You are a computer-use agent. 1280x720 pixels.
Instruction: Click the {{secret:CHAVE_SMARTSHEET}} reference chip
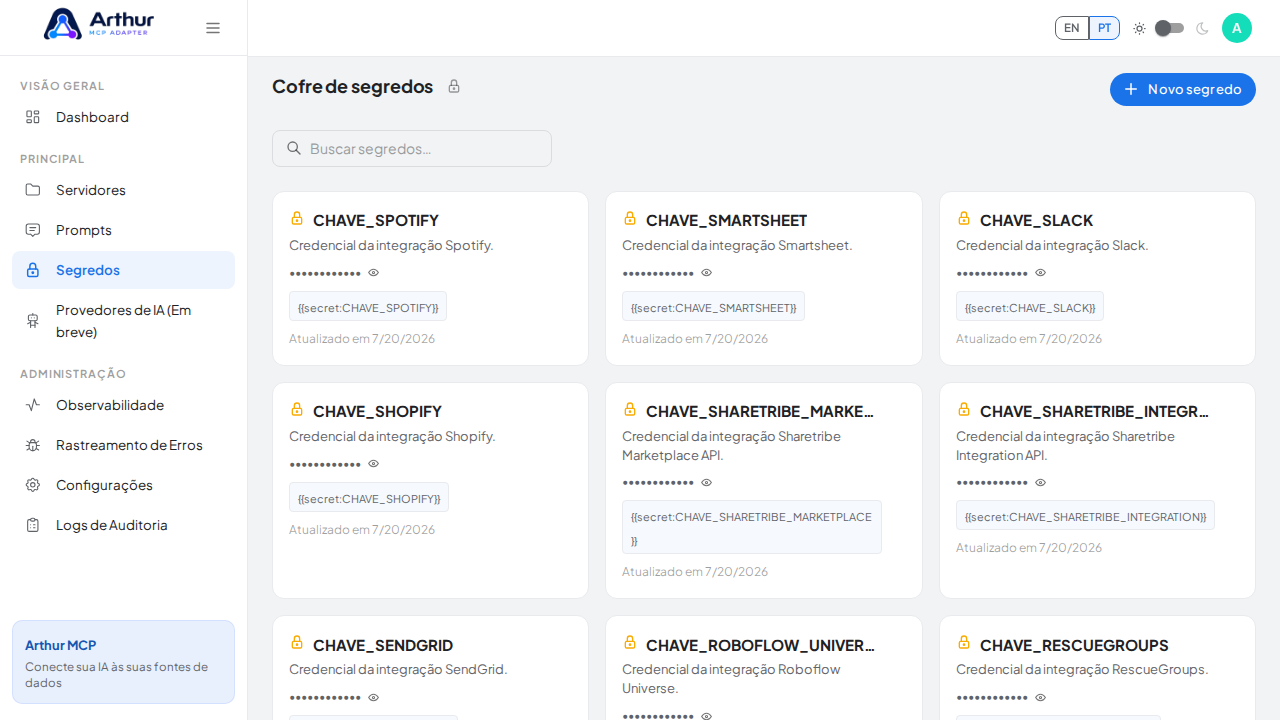click(713, 307)
